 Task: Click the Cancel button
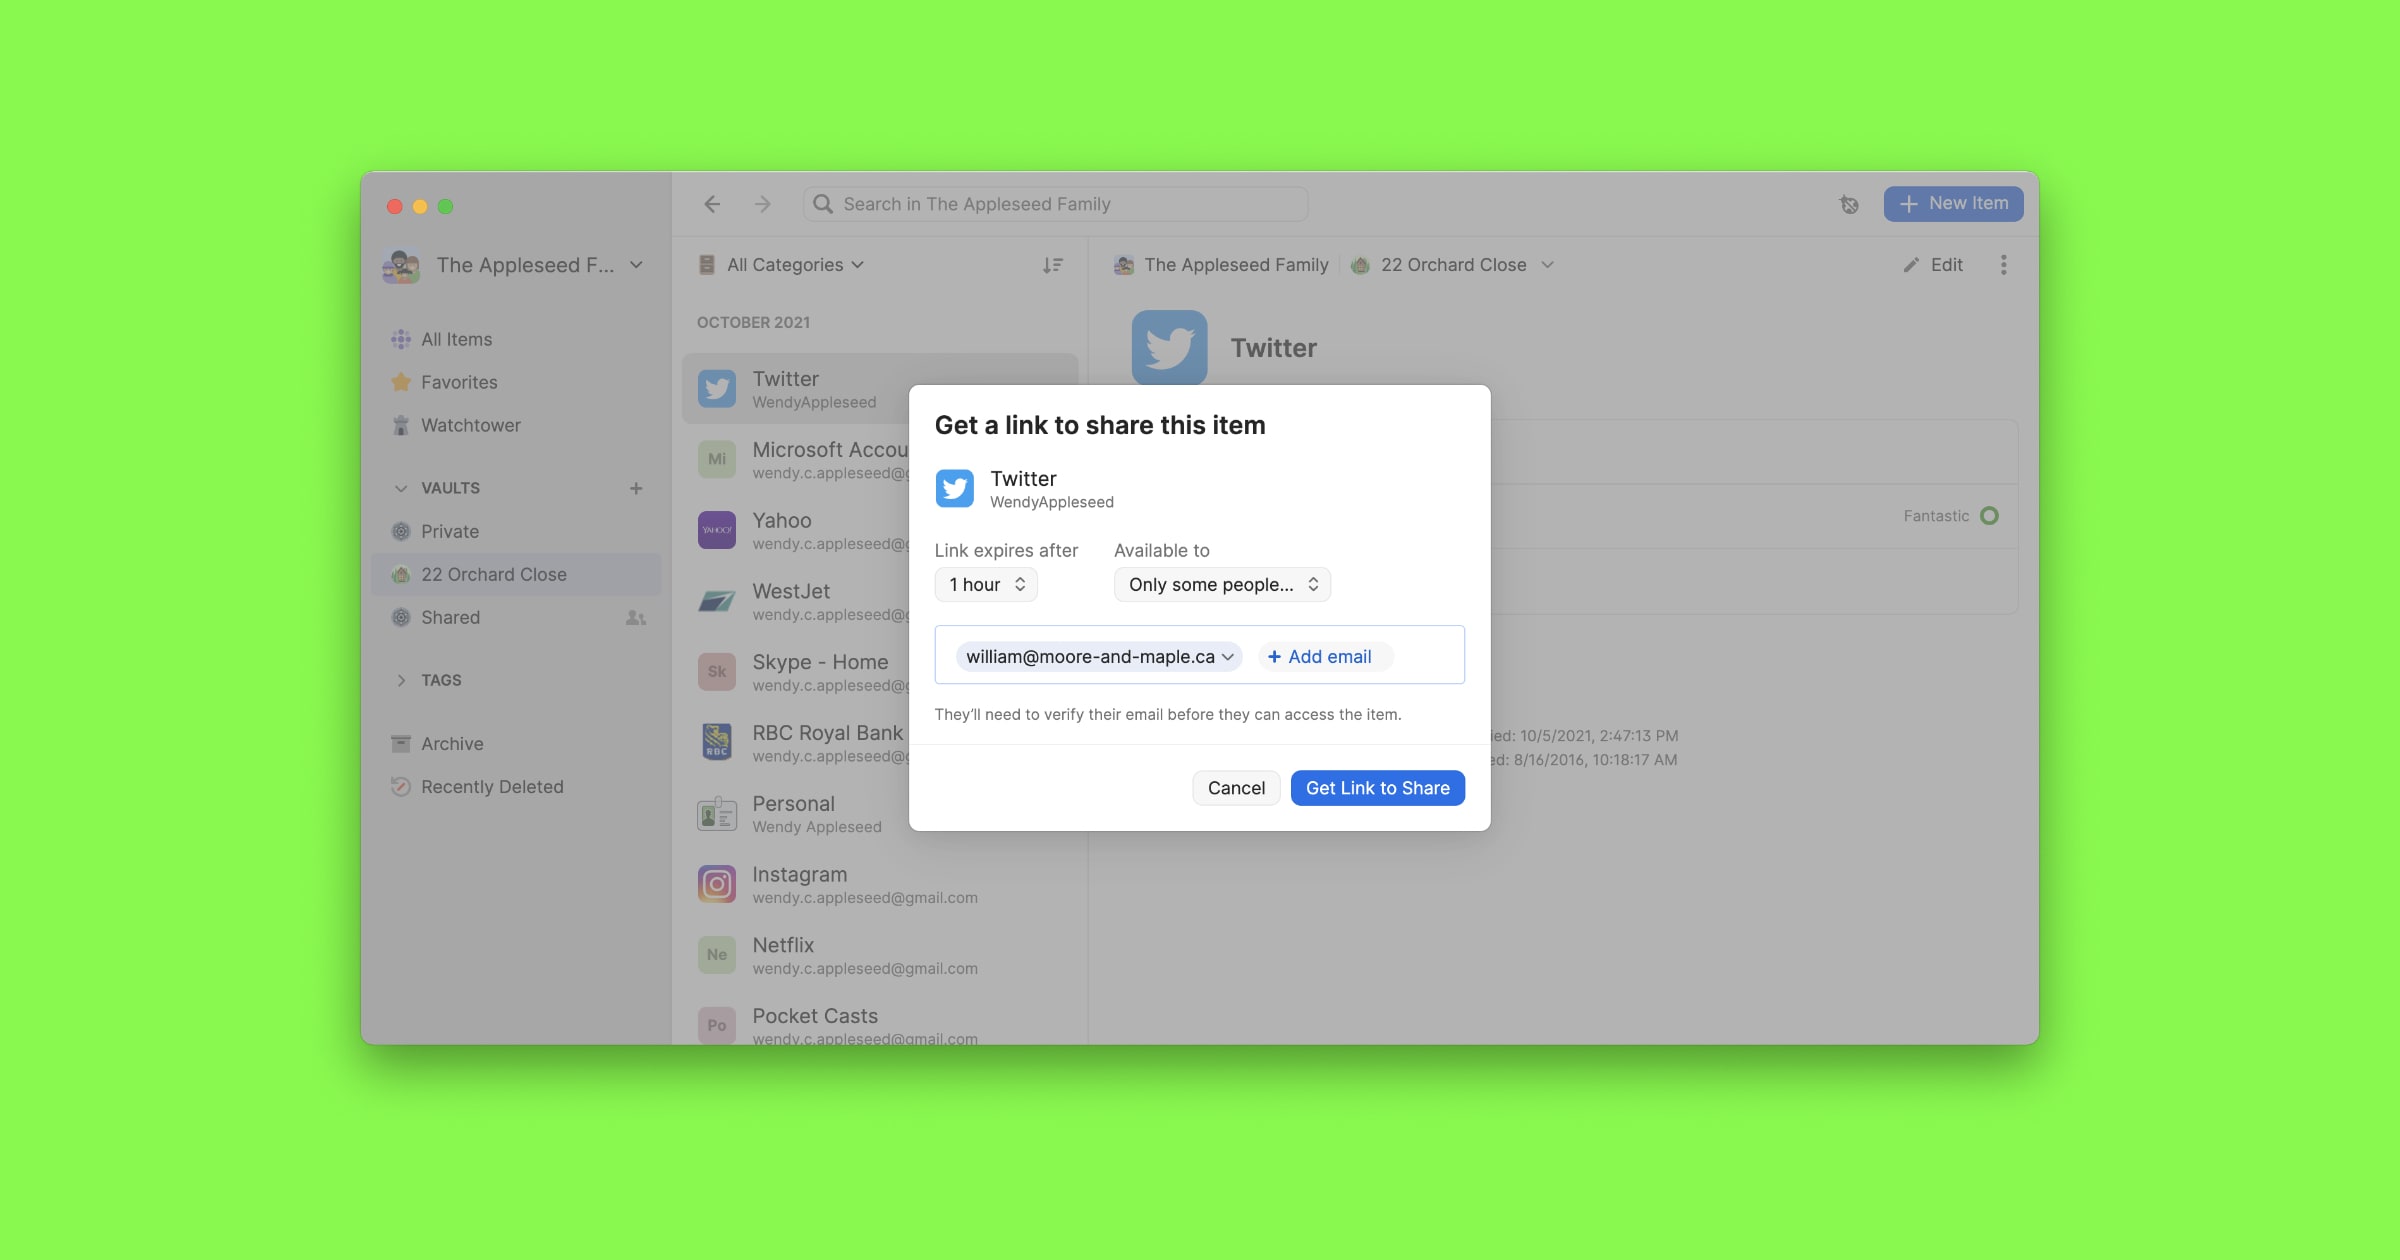1236,788
